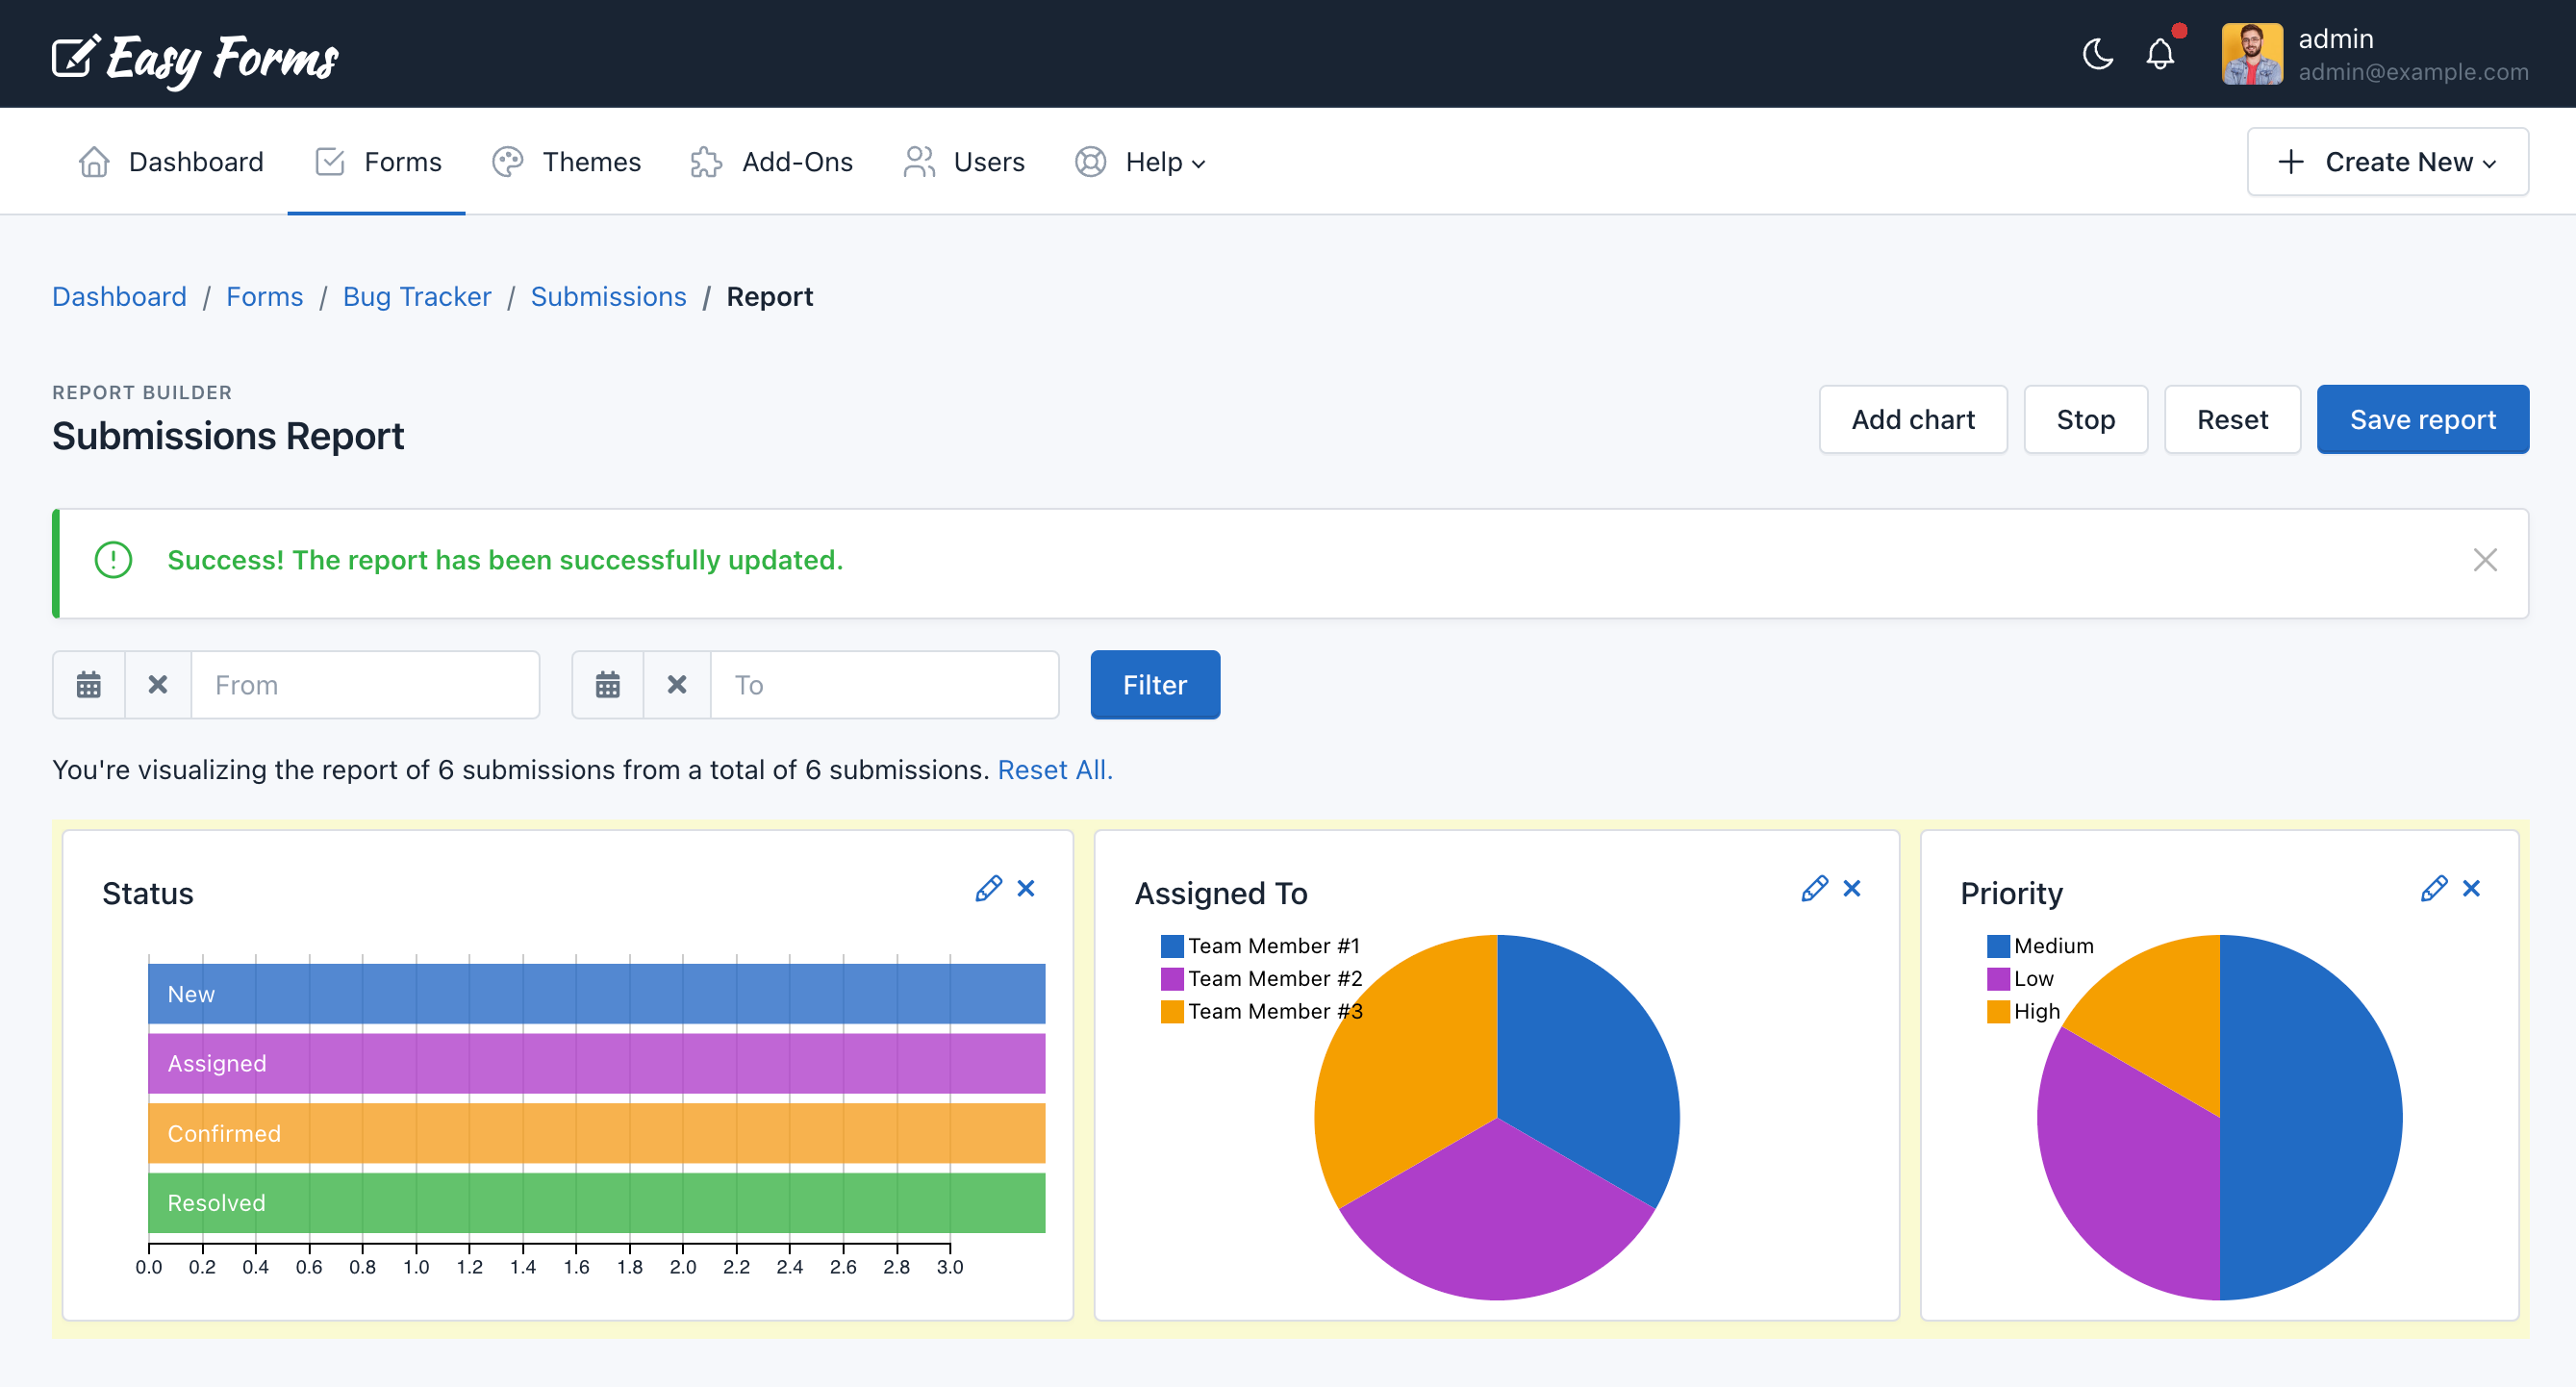Clear the To date field
The width and height of the screenshot is (2576, 1387).
coord(677,685)
